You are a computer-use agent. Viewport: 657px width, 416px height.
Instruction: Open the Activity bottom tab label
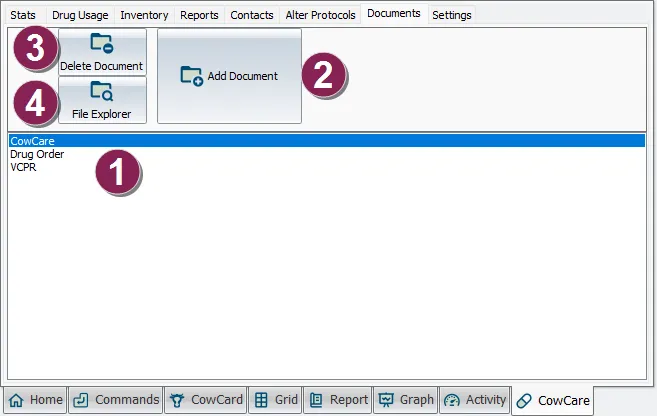coord(486,400)
